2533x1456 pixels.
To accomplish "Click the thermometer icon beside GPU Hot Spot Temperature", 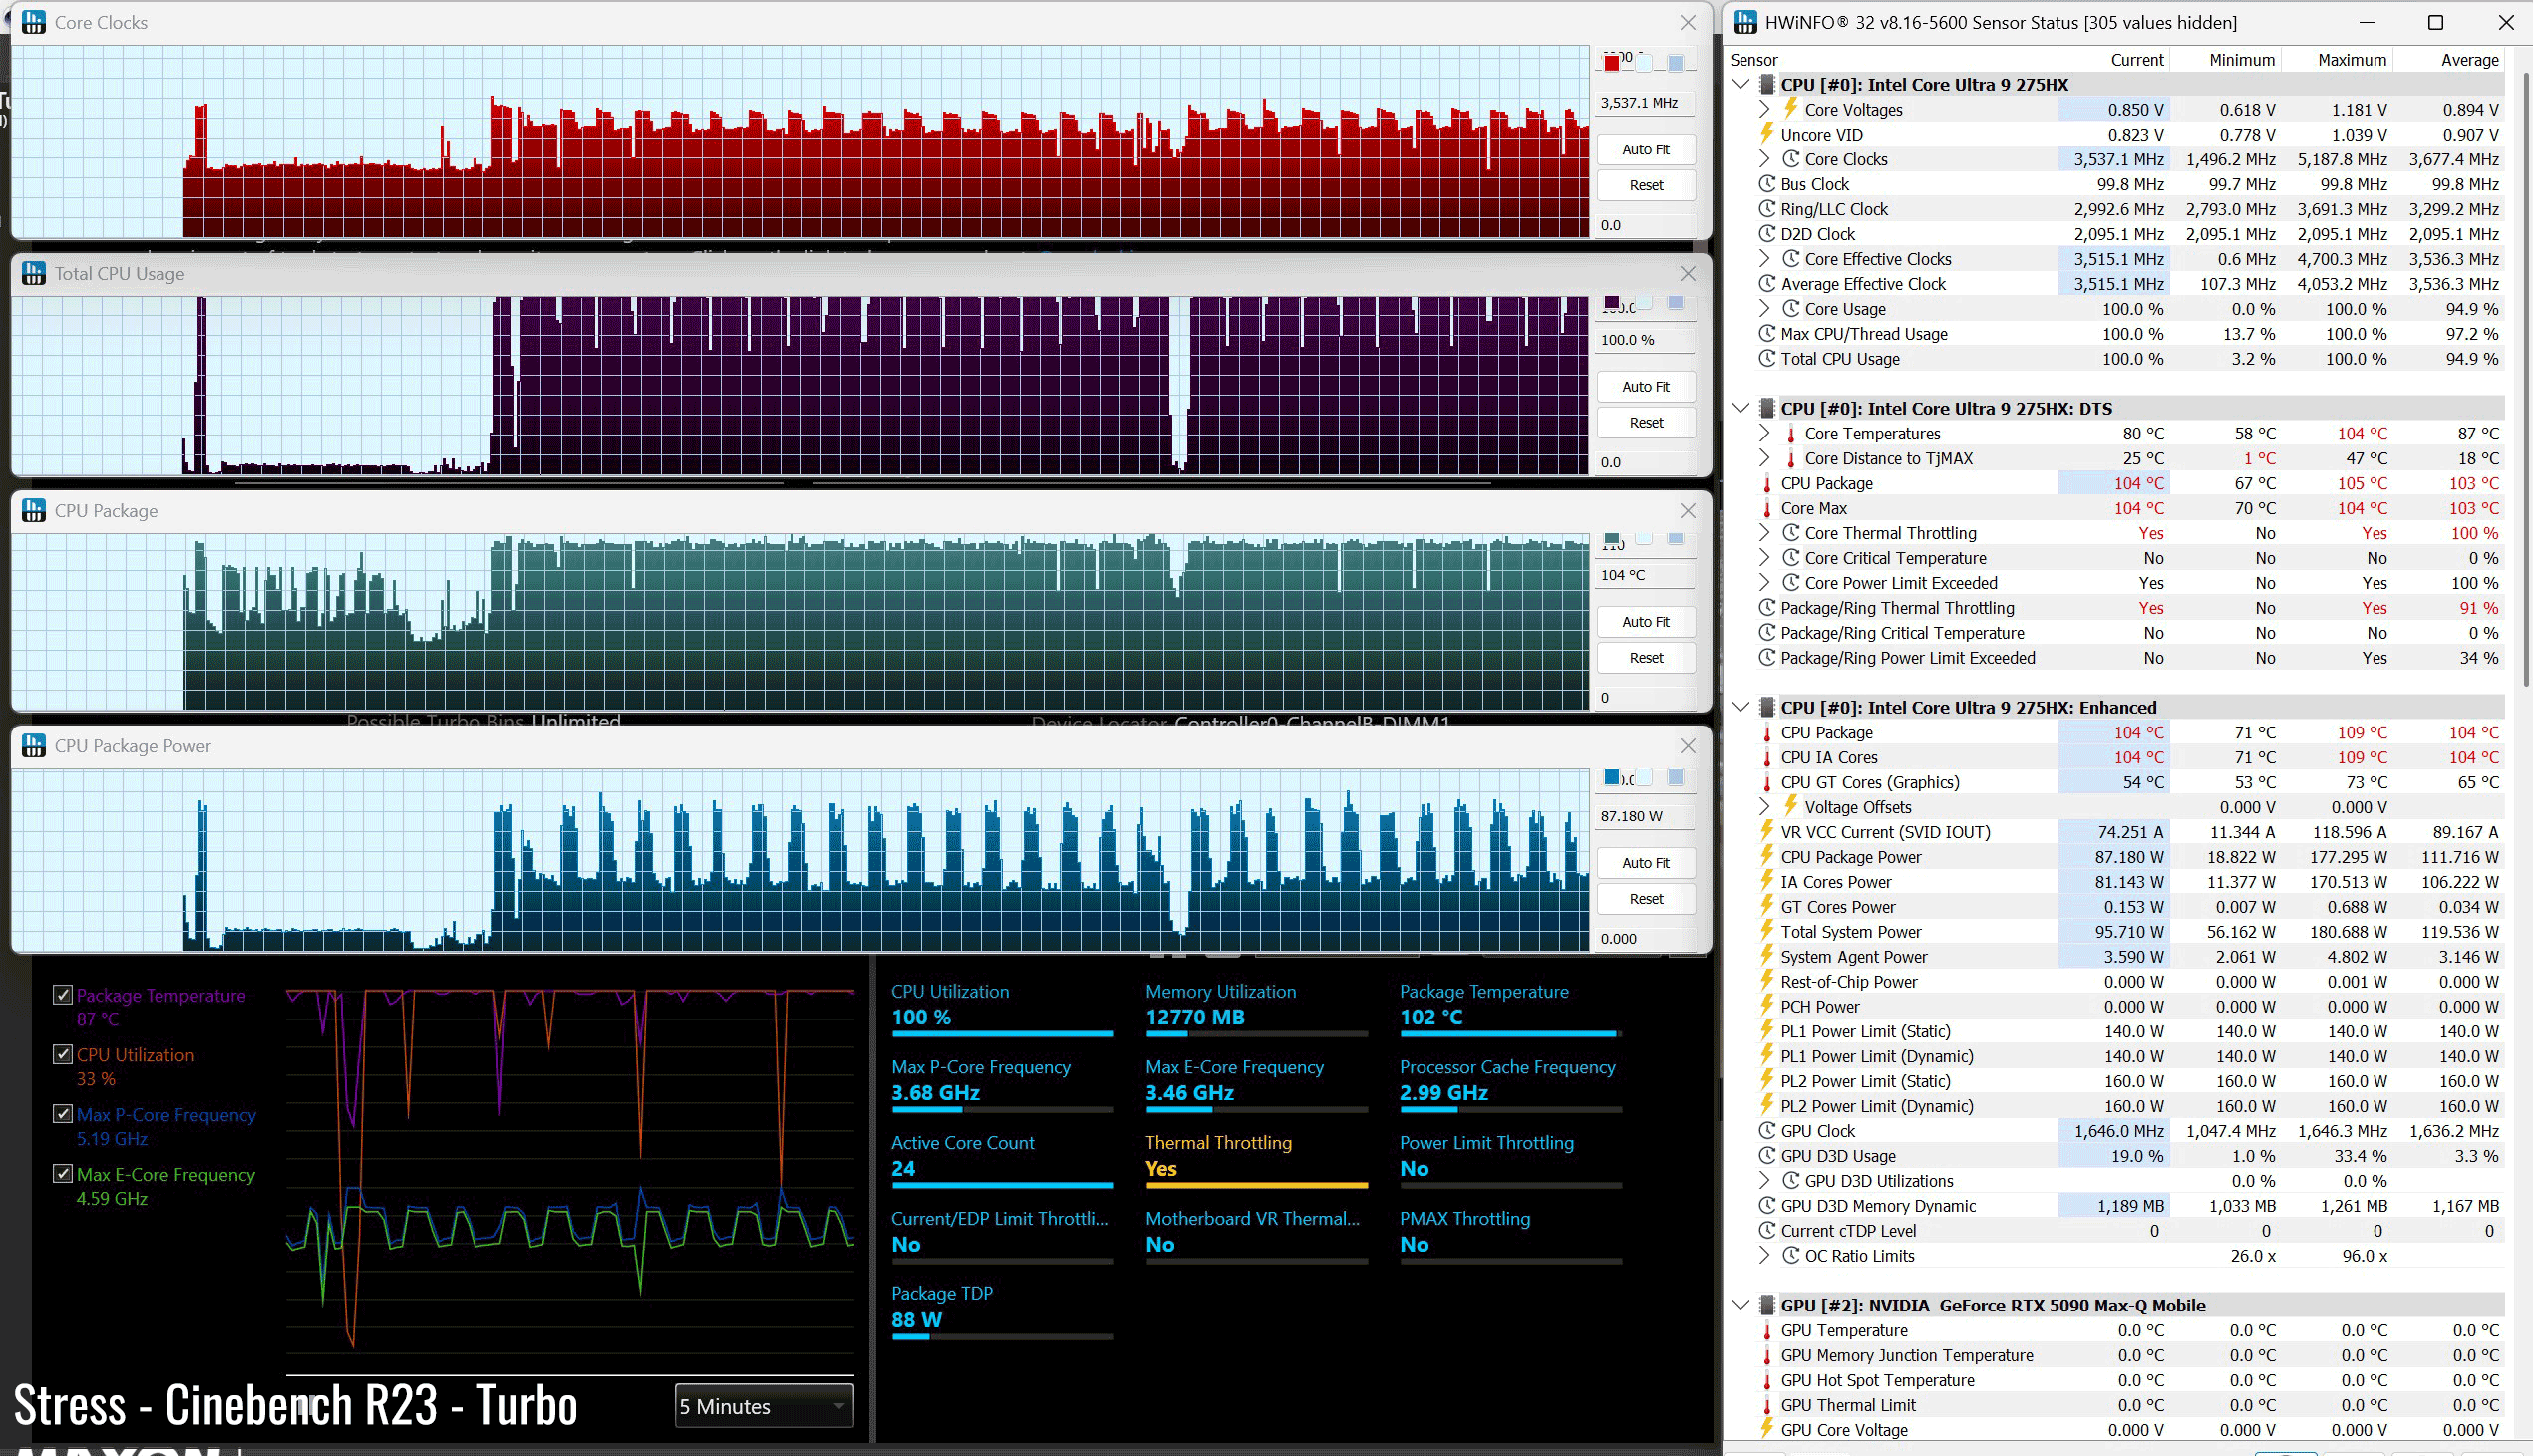I will tap(1767, 1380).
